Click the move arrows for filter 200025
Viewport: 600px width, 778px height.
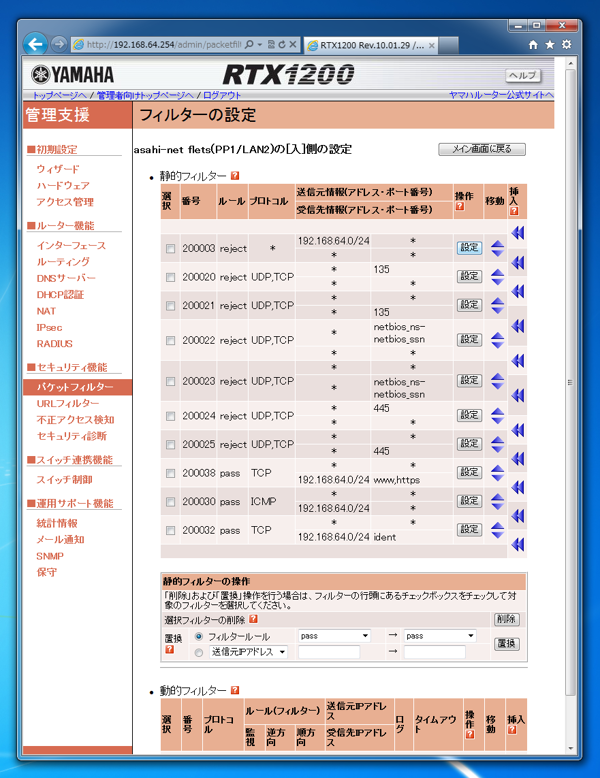click(497, 444)
